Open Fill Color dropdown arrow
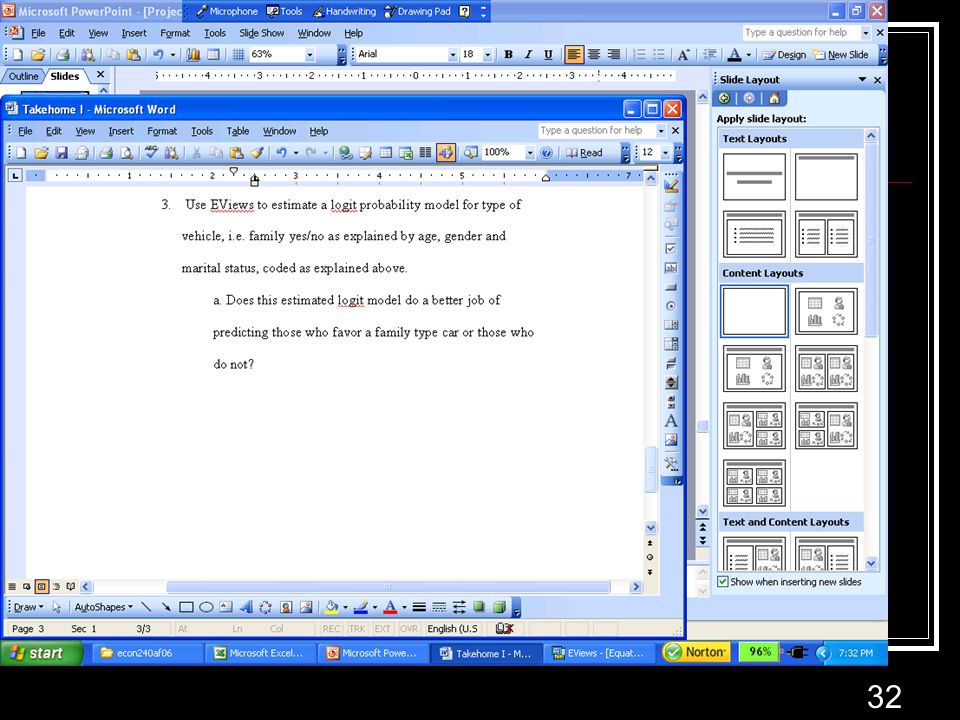Image resolution: width=960 pixels, height=720 pixels. [345, 607]
